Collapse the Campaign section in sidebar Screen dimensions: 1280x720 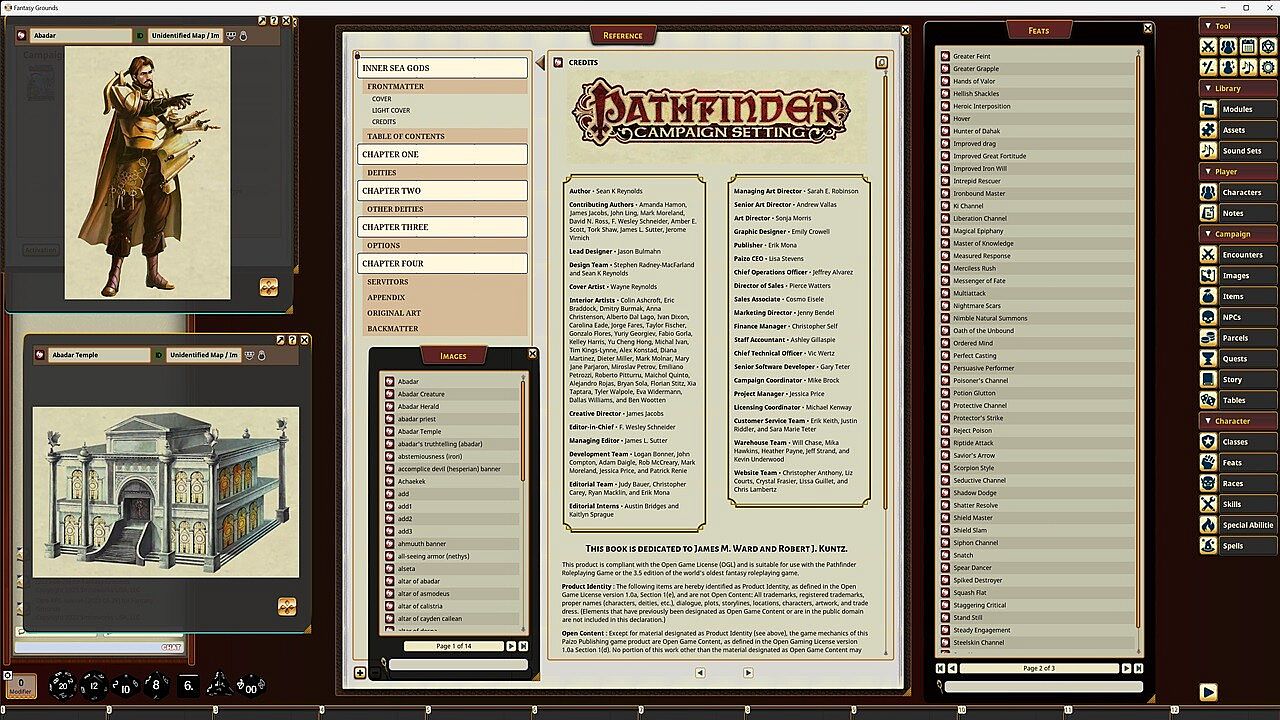click(1237, 234)
